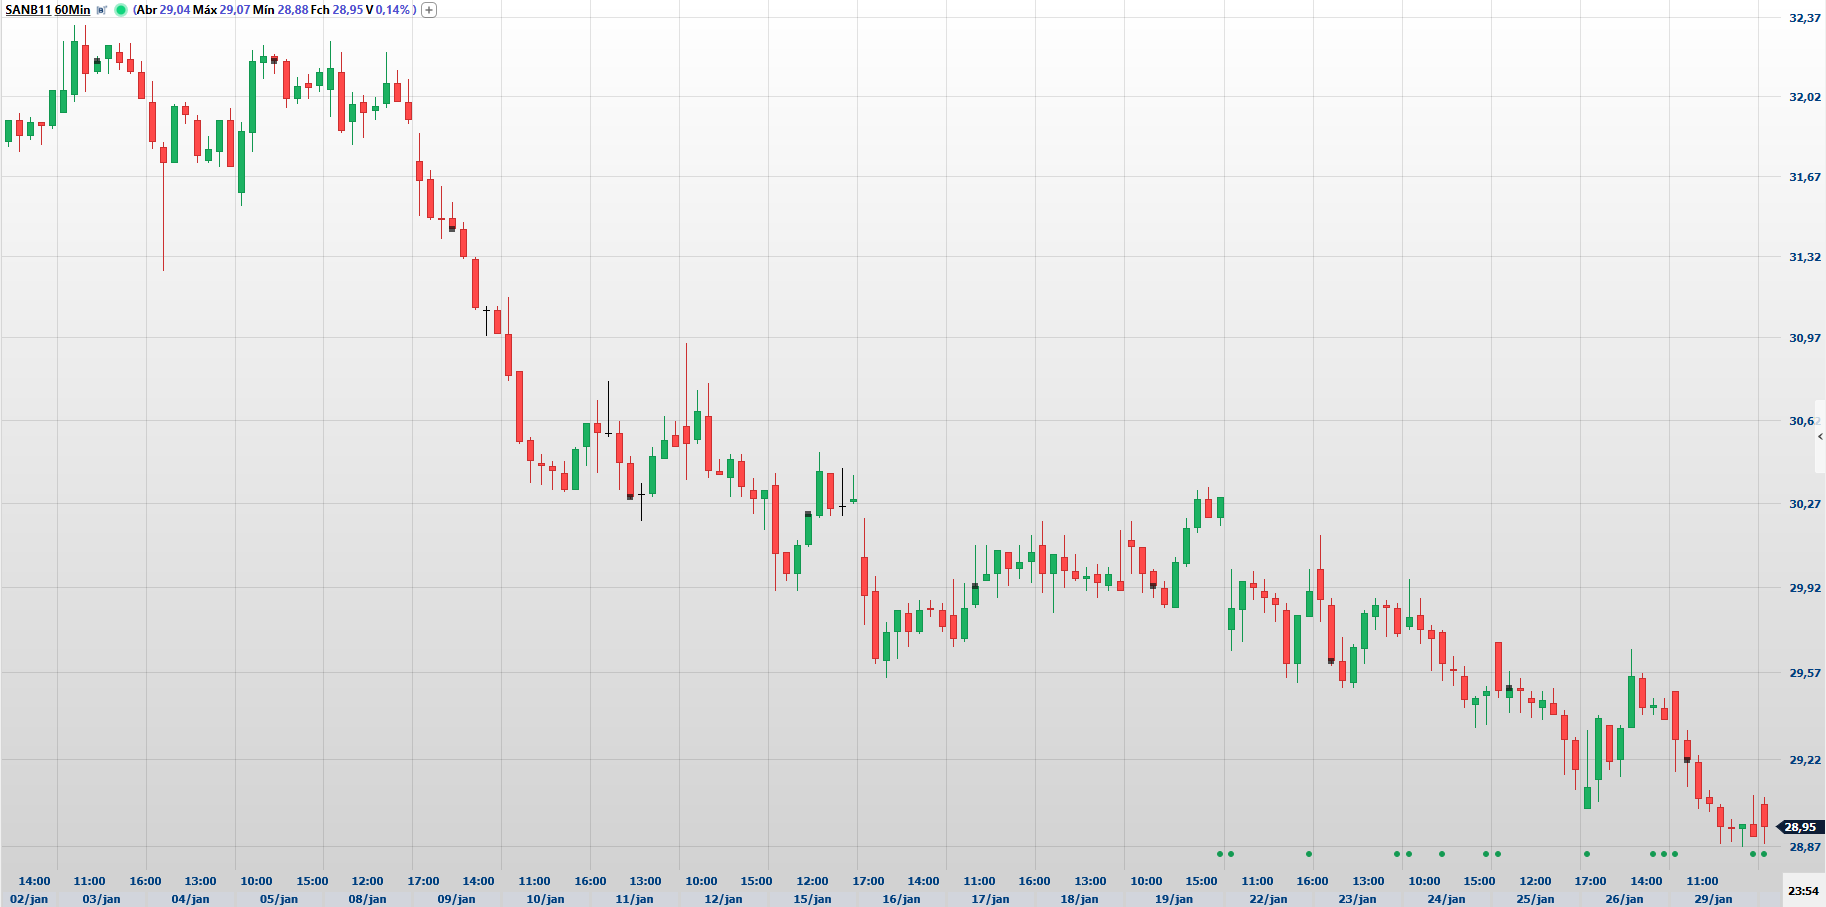Viewport: 1826px width, 907px height.
Task: Click the variation percentage 0,14%
Action: click(392, 10)
